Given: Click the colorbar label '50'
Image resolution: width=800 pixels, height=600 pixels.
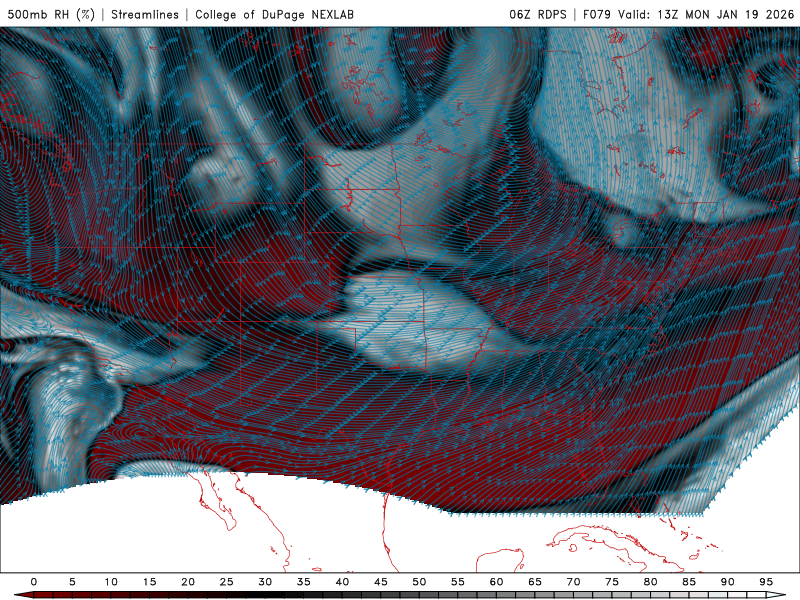Looking at the screenshot, I should 419,582.
